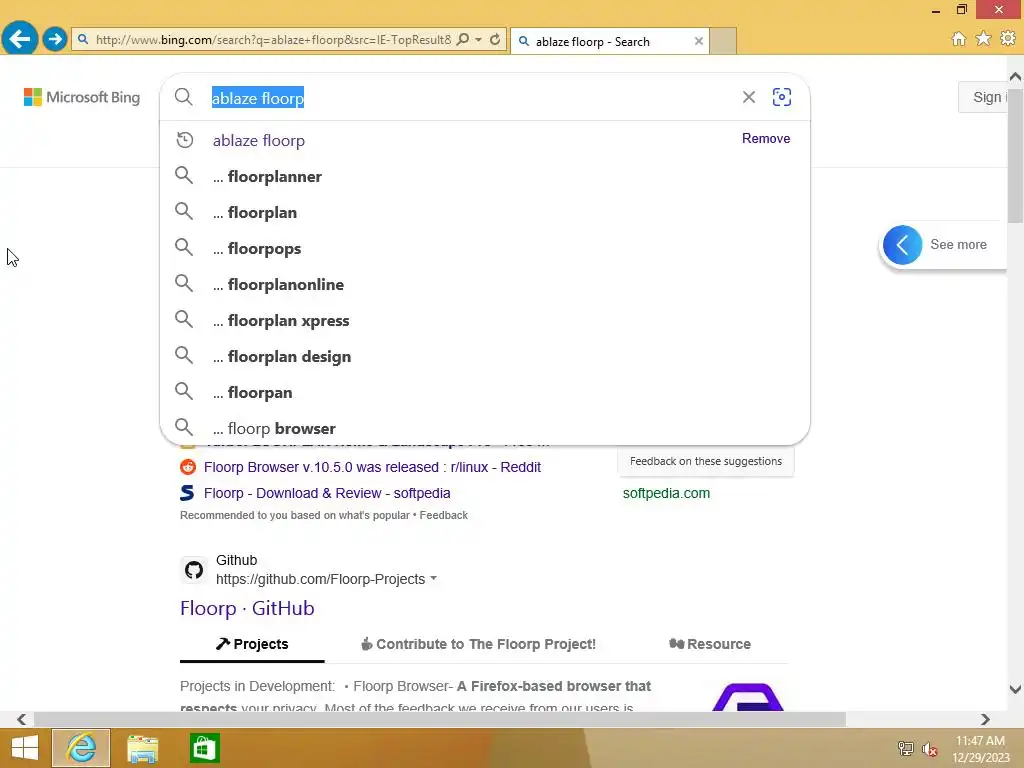Click 'Feedback on these suggestions'
The height and width of the screenshot is (768, 1024).
point(705,461)
